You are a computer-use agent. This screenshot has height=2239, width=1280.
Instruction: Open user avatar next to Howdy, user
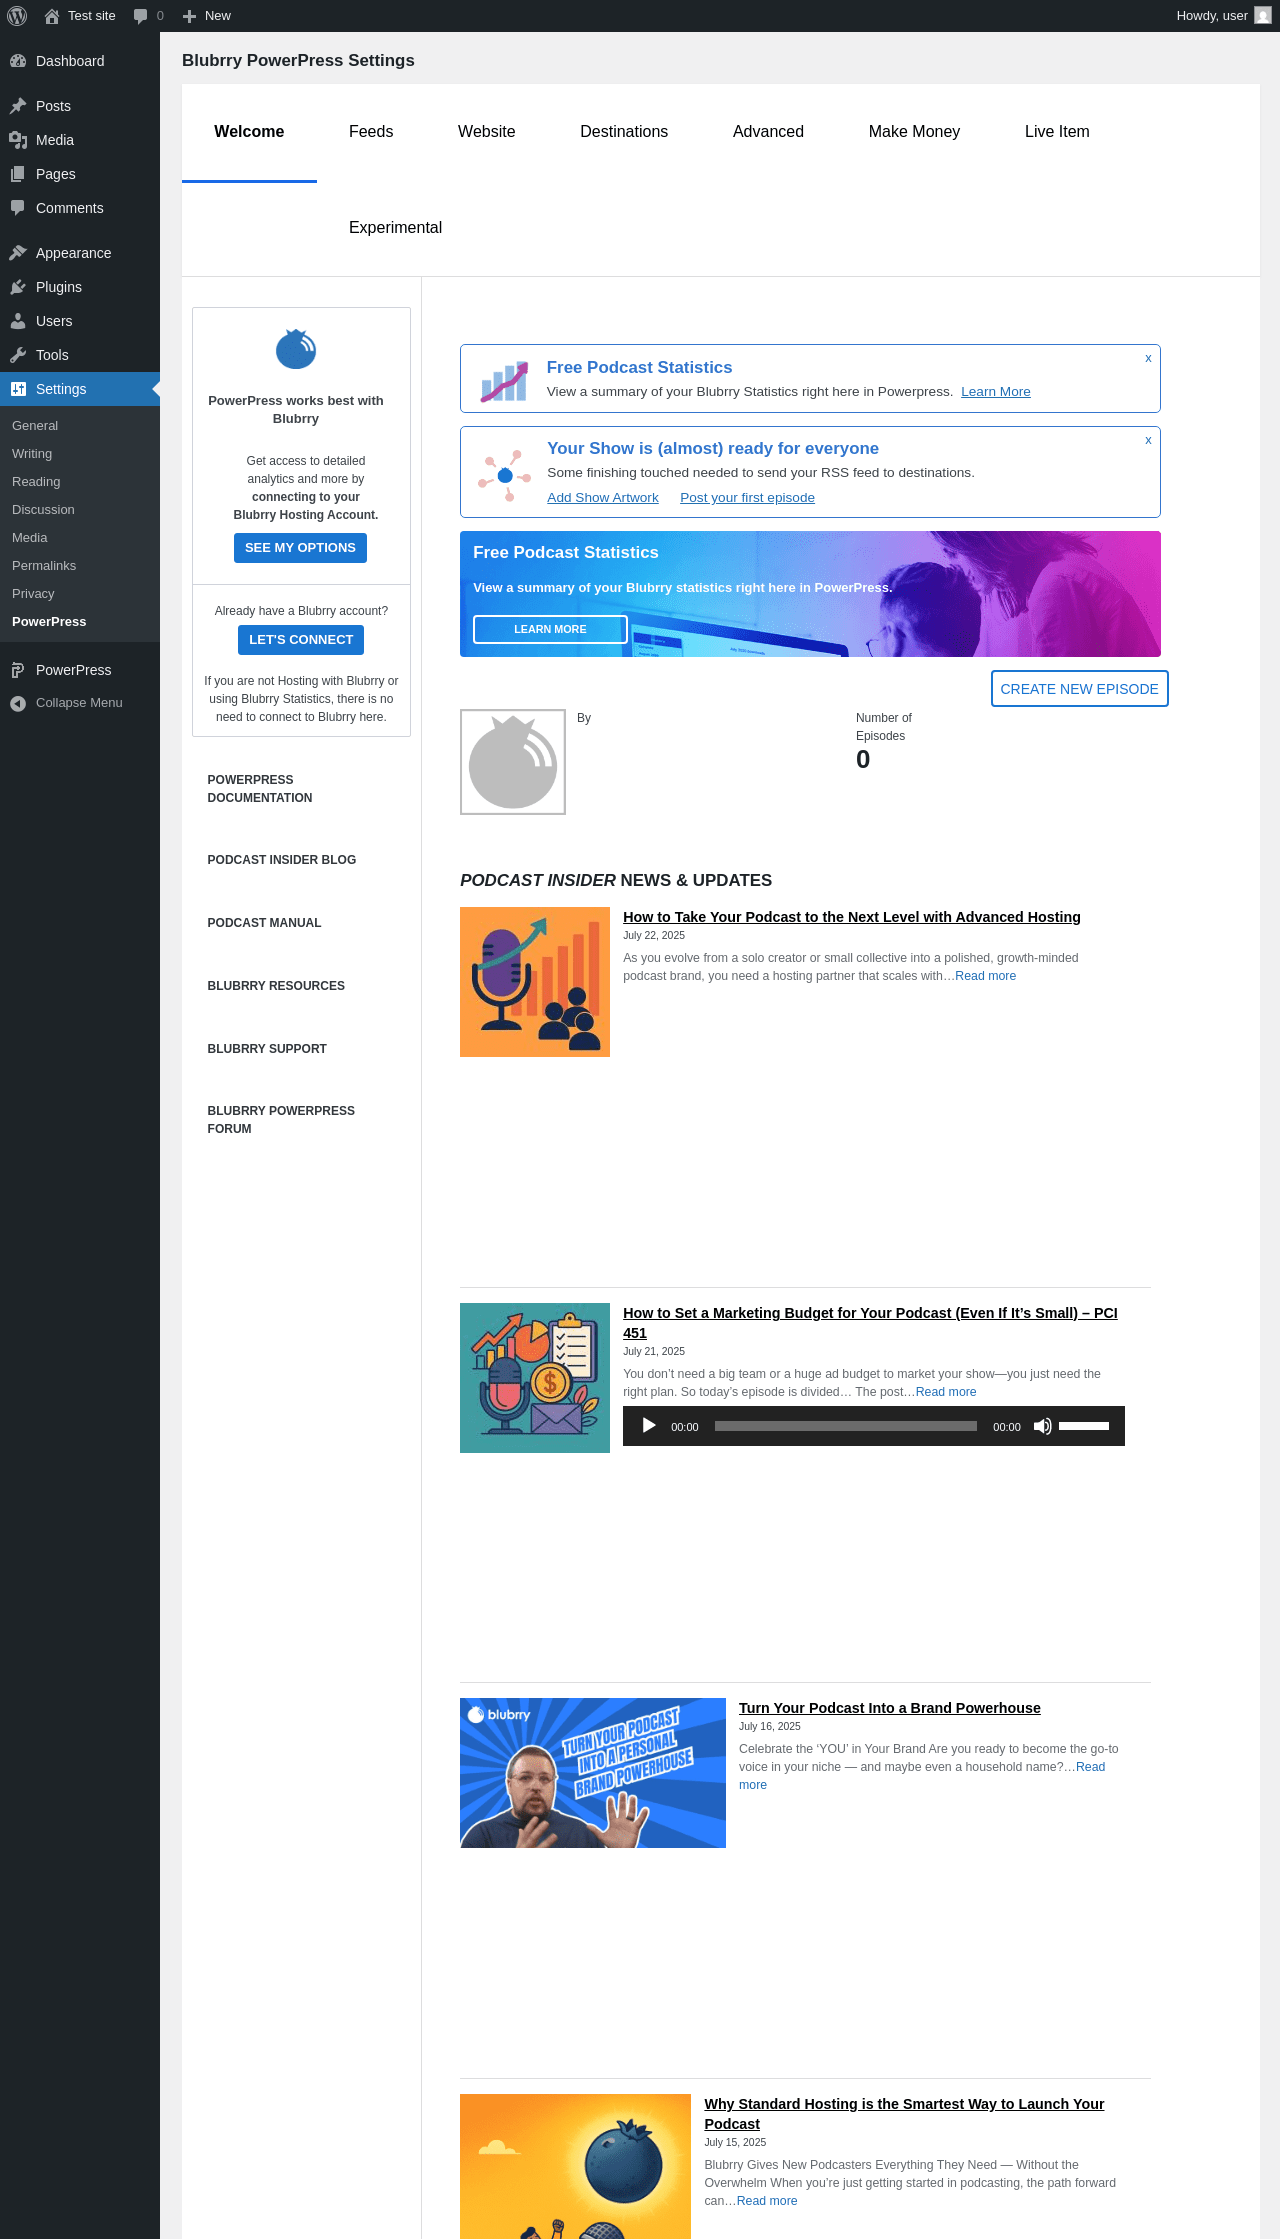click(1263, 16)
